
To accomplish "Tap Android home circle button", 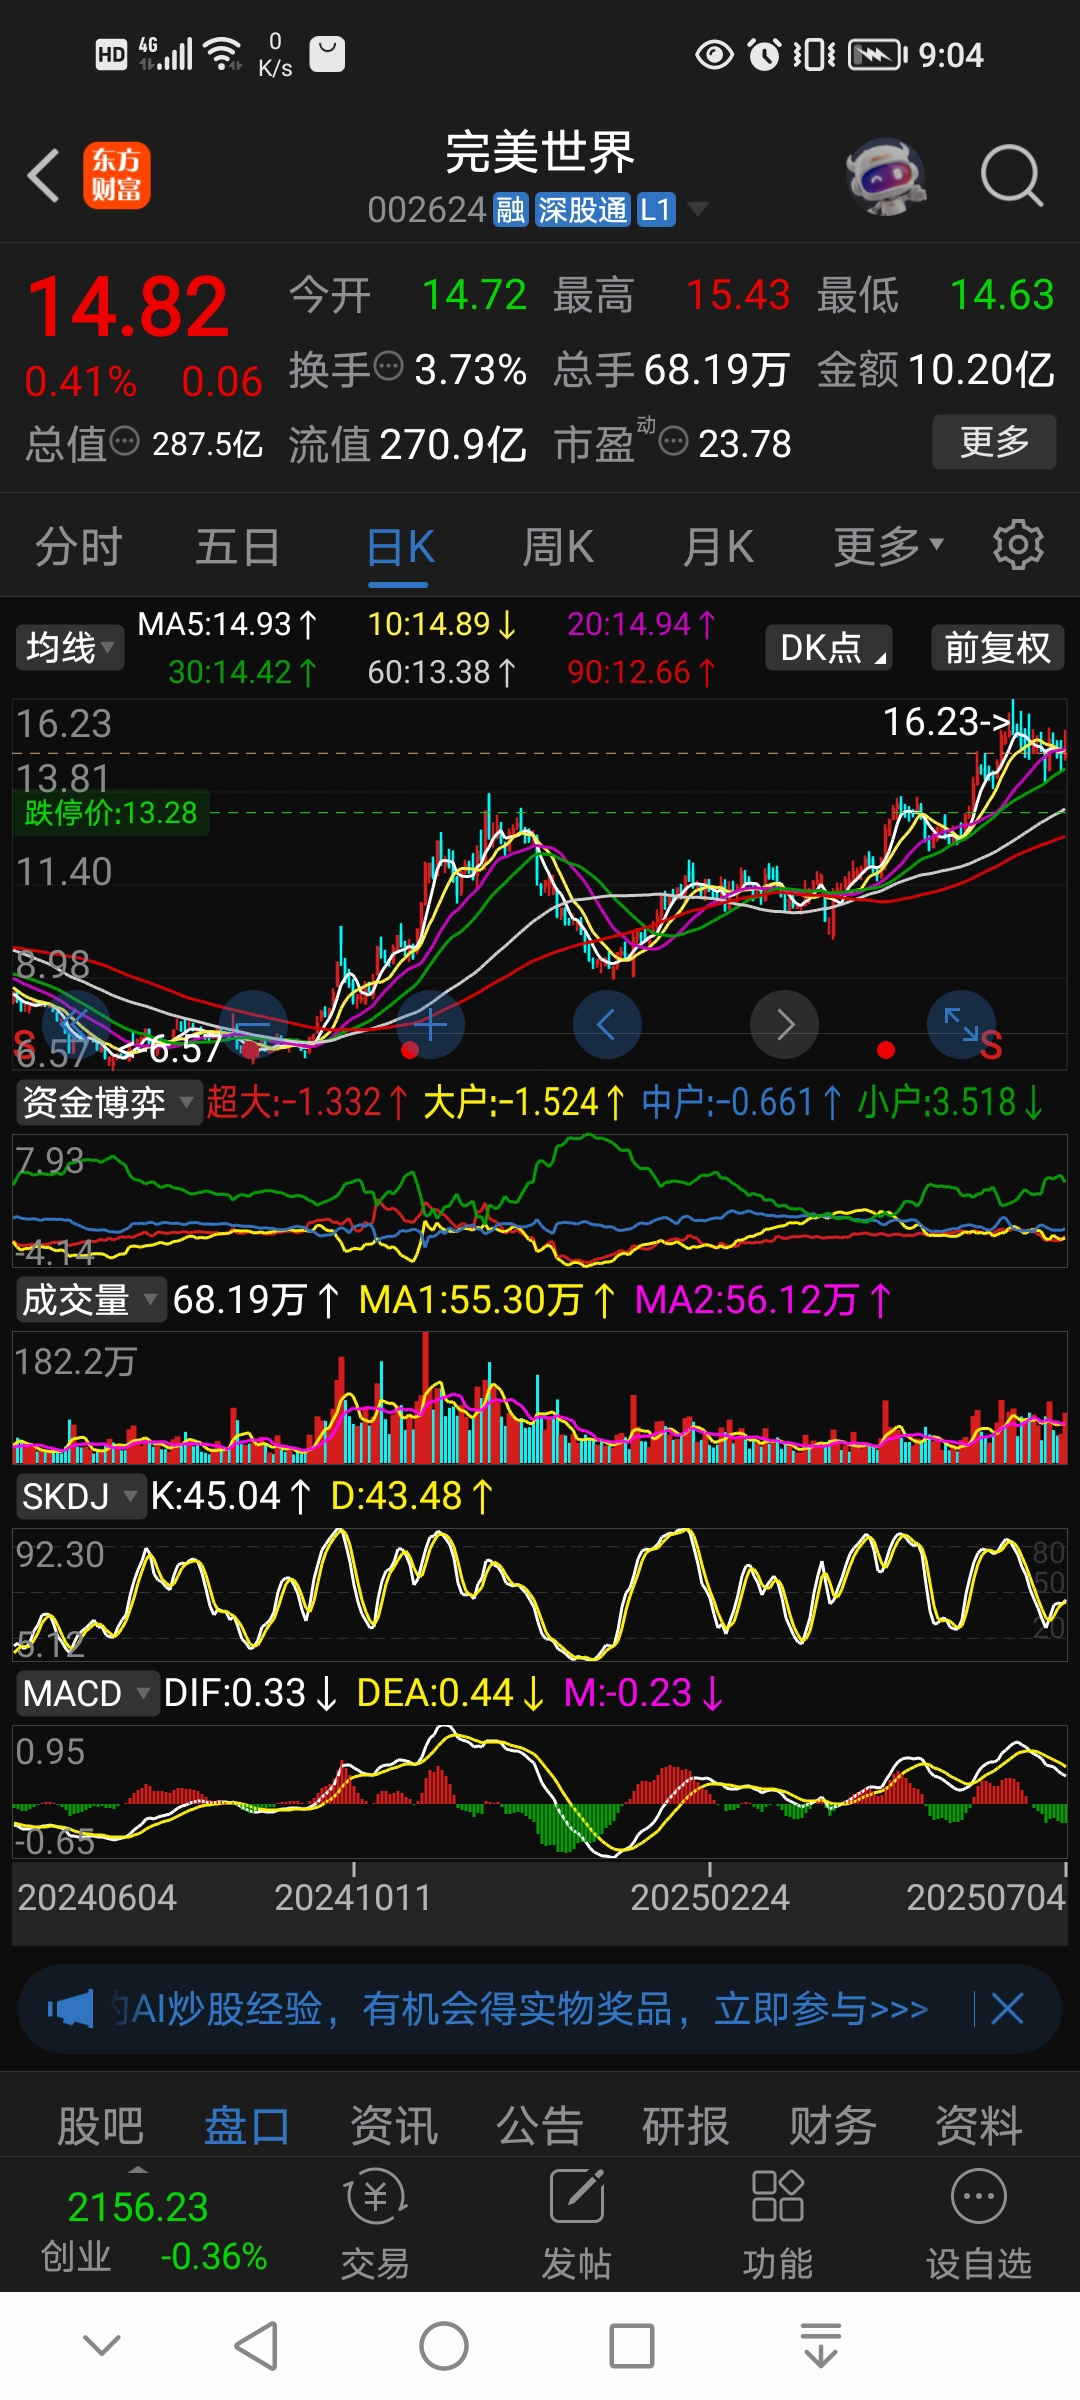I will coord(444,2346).
